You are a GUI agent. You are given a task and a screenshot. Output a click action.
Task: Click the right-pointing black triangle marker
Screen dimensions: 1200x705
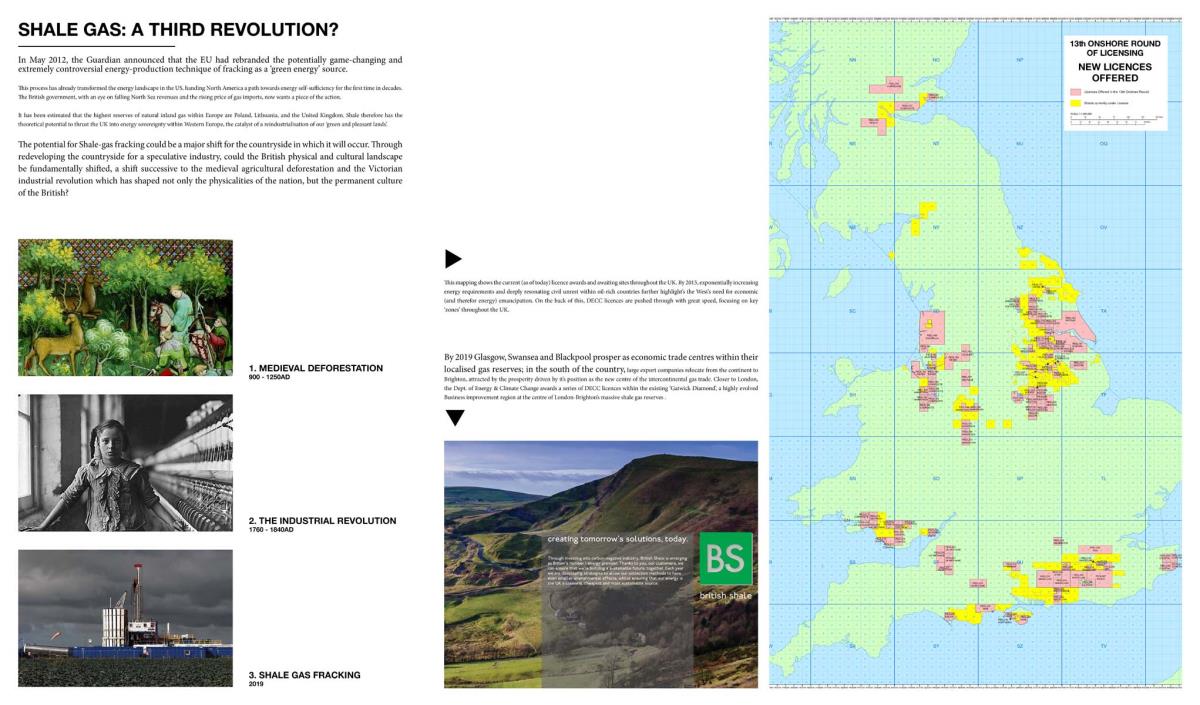click(x=452, y=259)
